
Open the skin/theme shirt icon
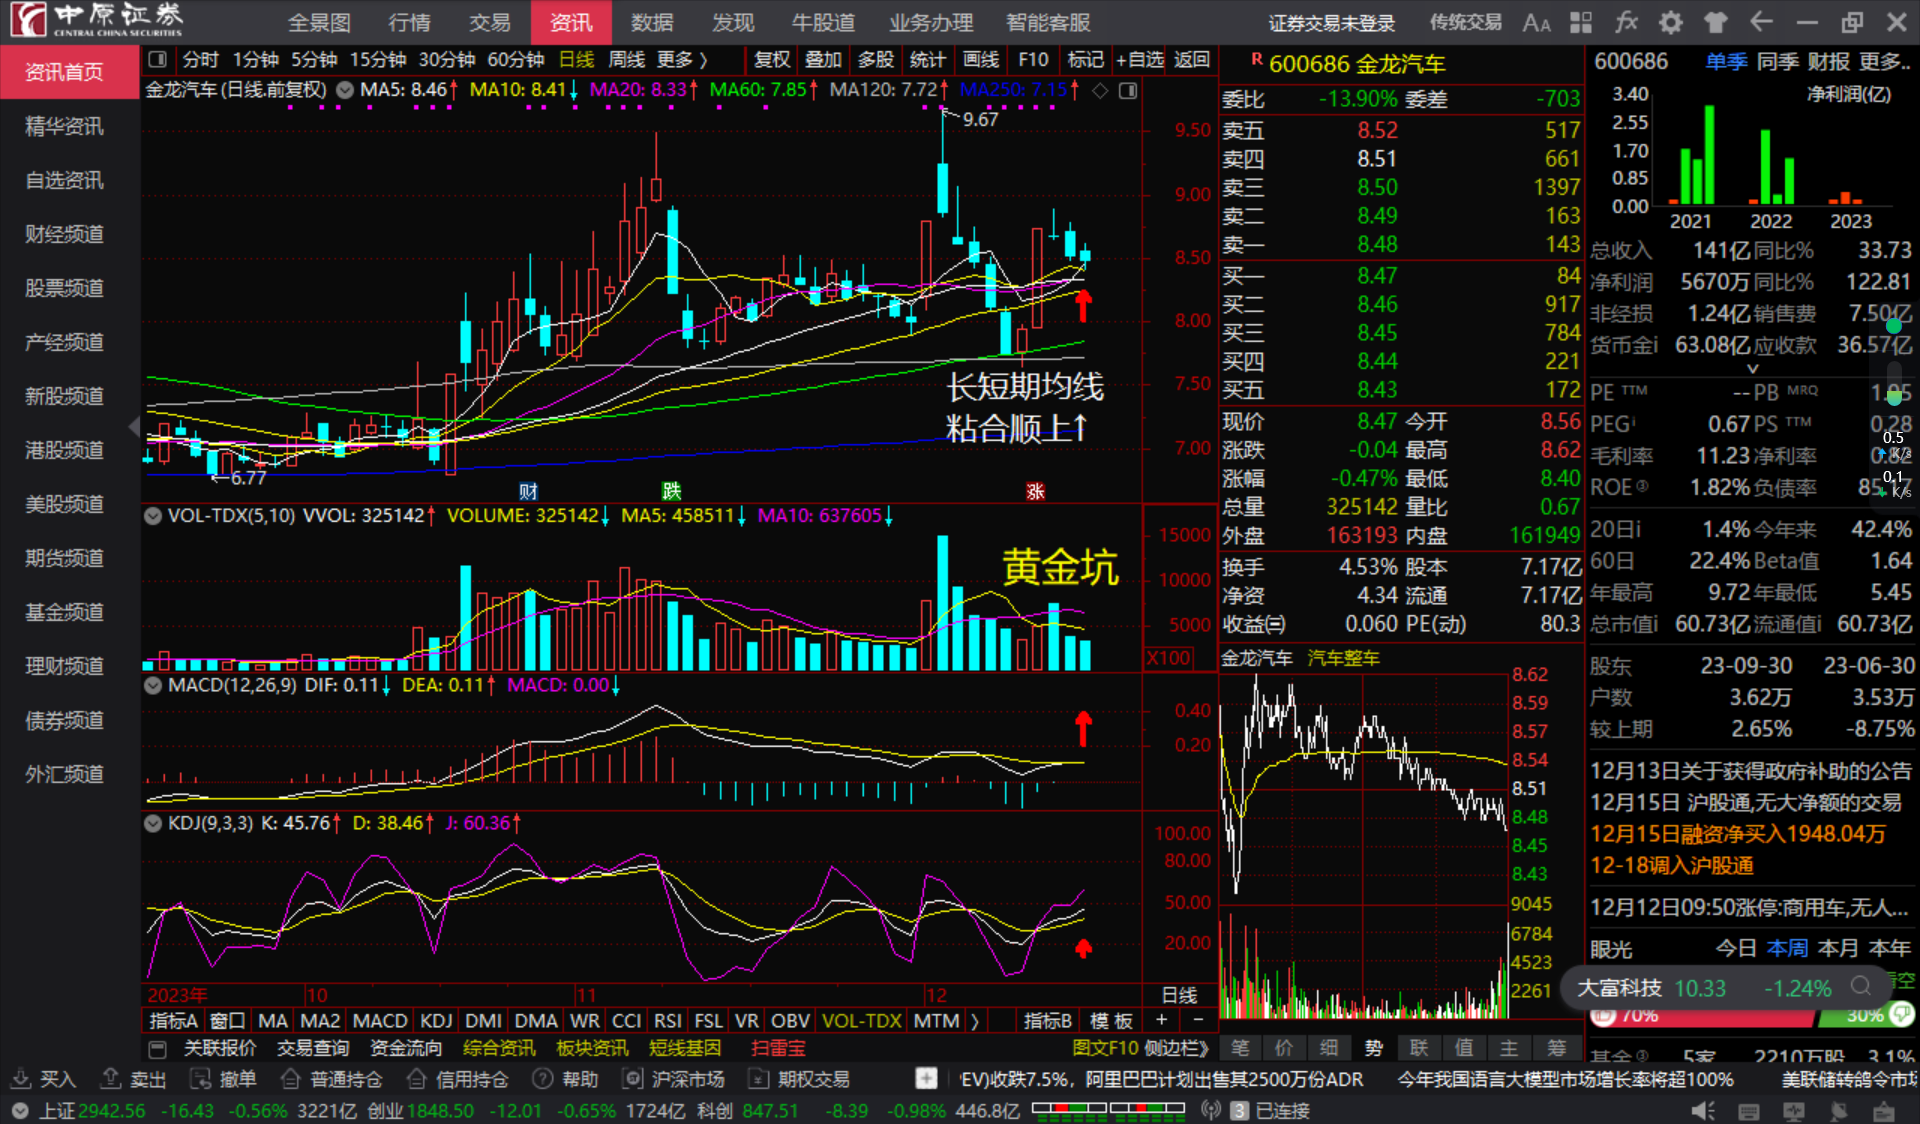coord(1716,23)
